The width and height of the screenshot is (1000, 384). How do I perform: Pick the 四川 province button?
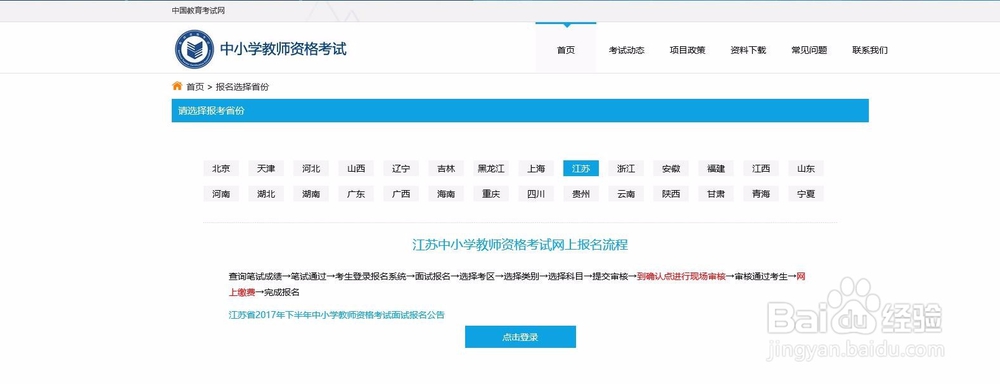tap(536, 194)
